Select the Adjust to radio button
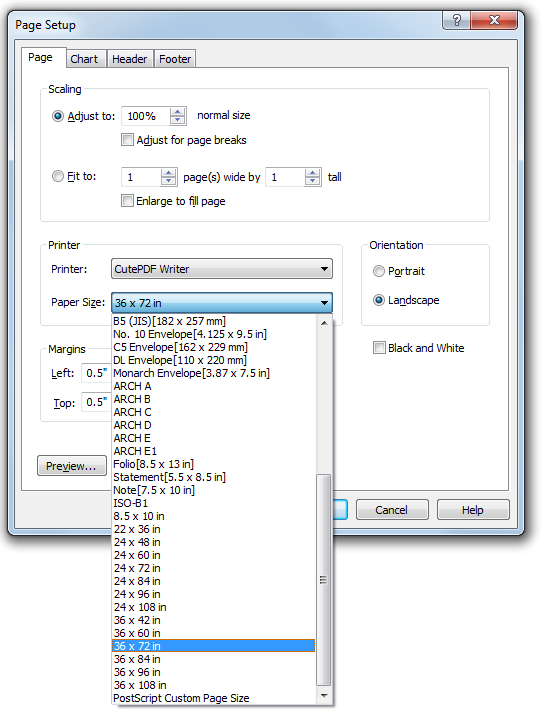This screenshot has height=713, width=543. click(x=58, y=116)
